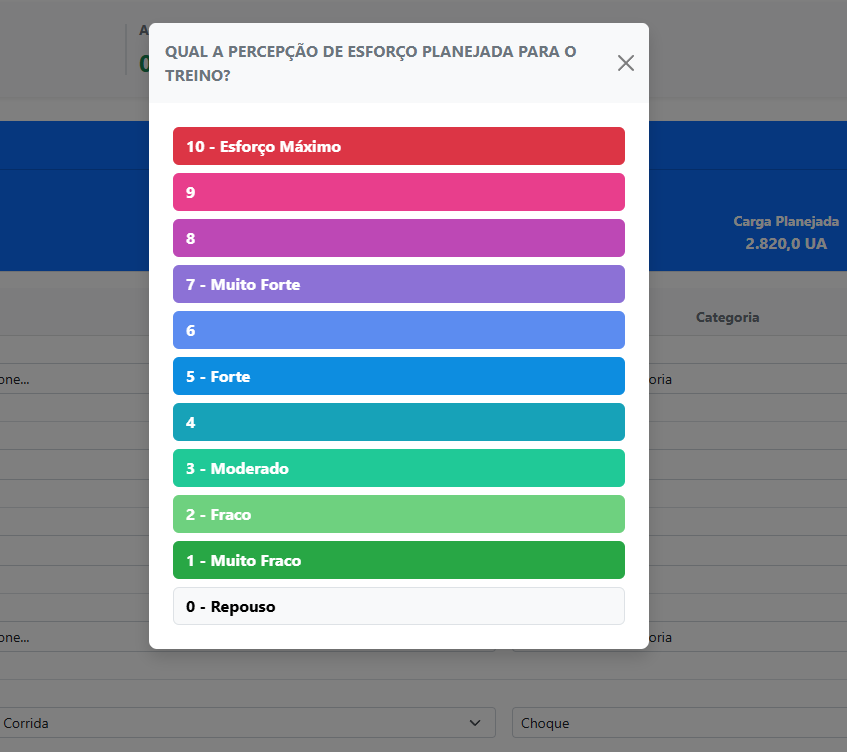Choose effort level 9 in pink

[x=398, y=192]
